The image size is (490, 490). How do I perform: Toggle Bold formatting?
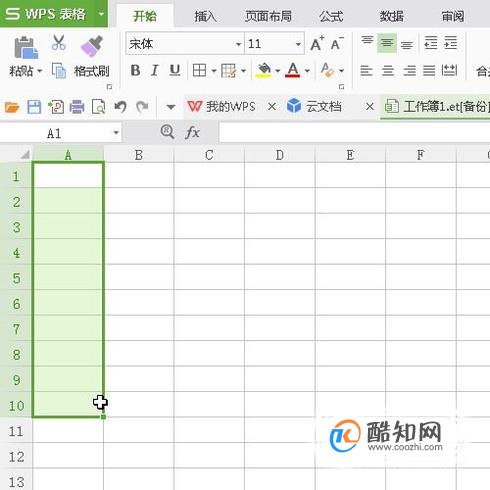coord(135,70)
